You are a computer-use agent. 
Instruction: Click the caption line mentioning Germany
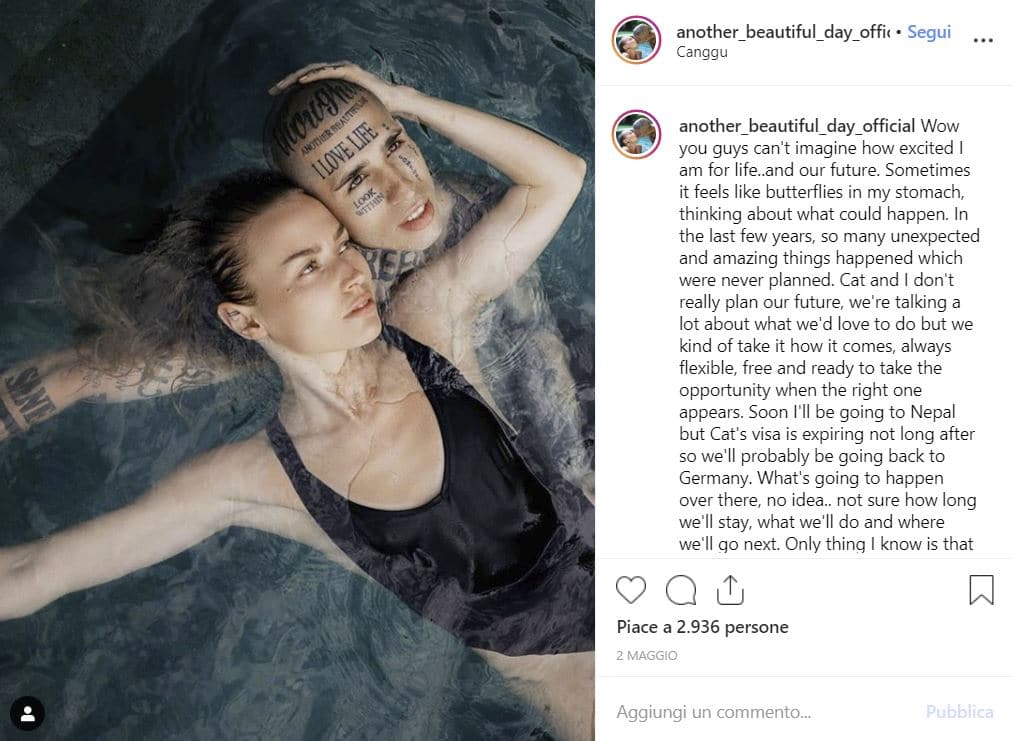pyautogui.click(x=811, y=478)
